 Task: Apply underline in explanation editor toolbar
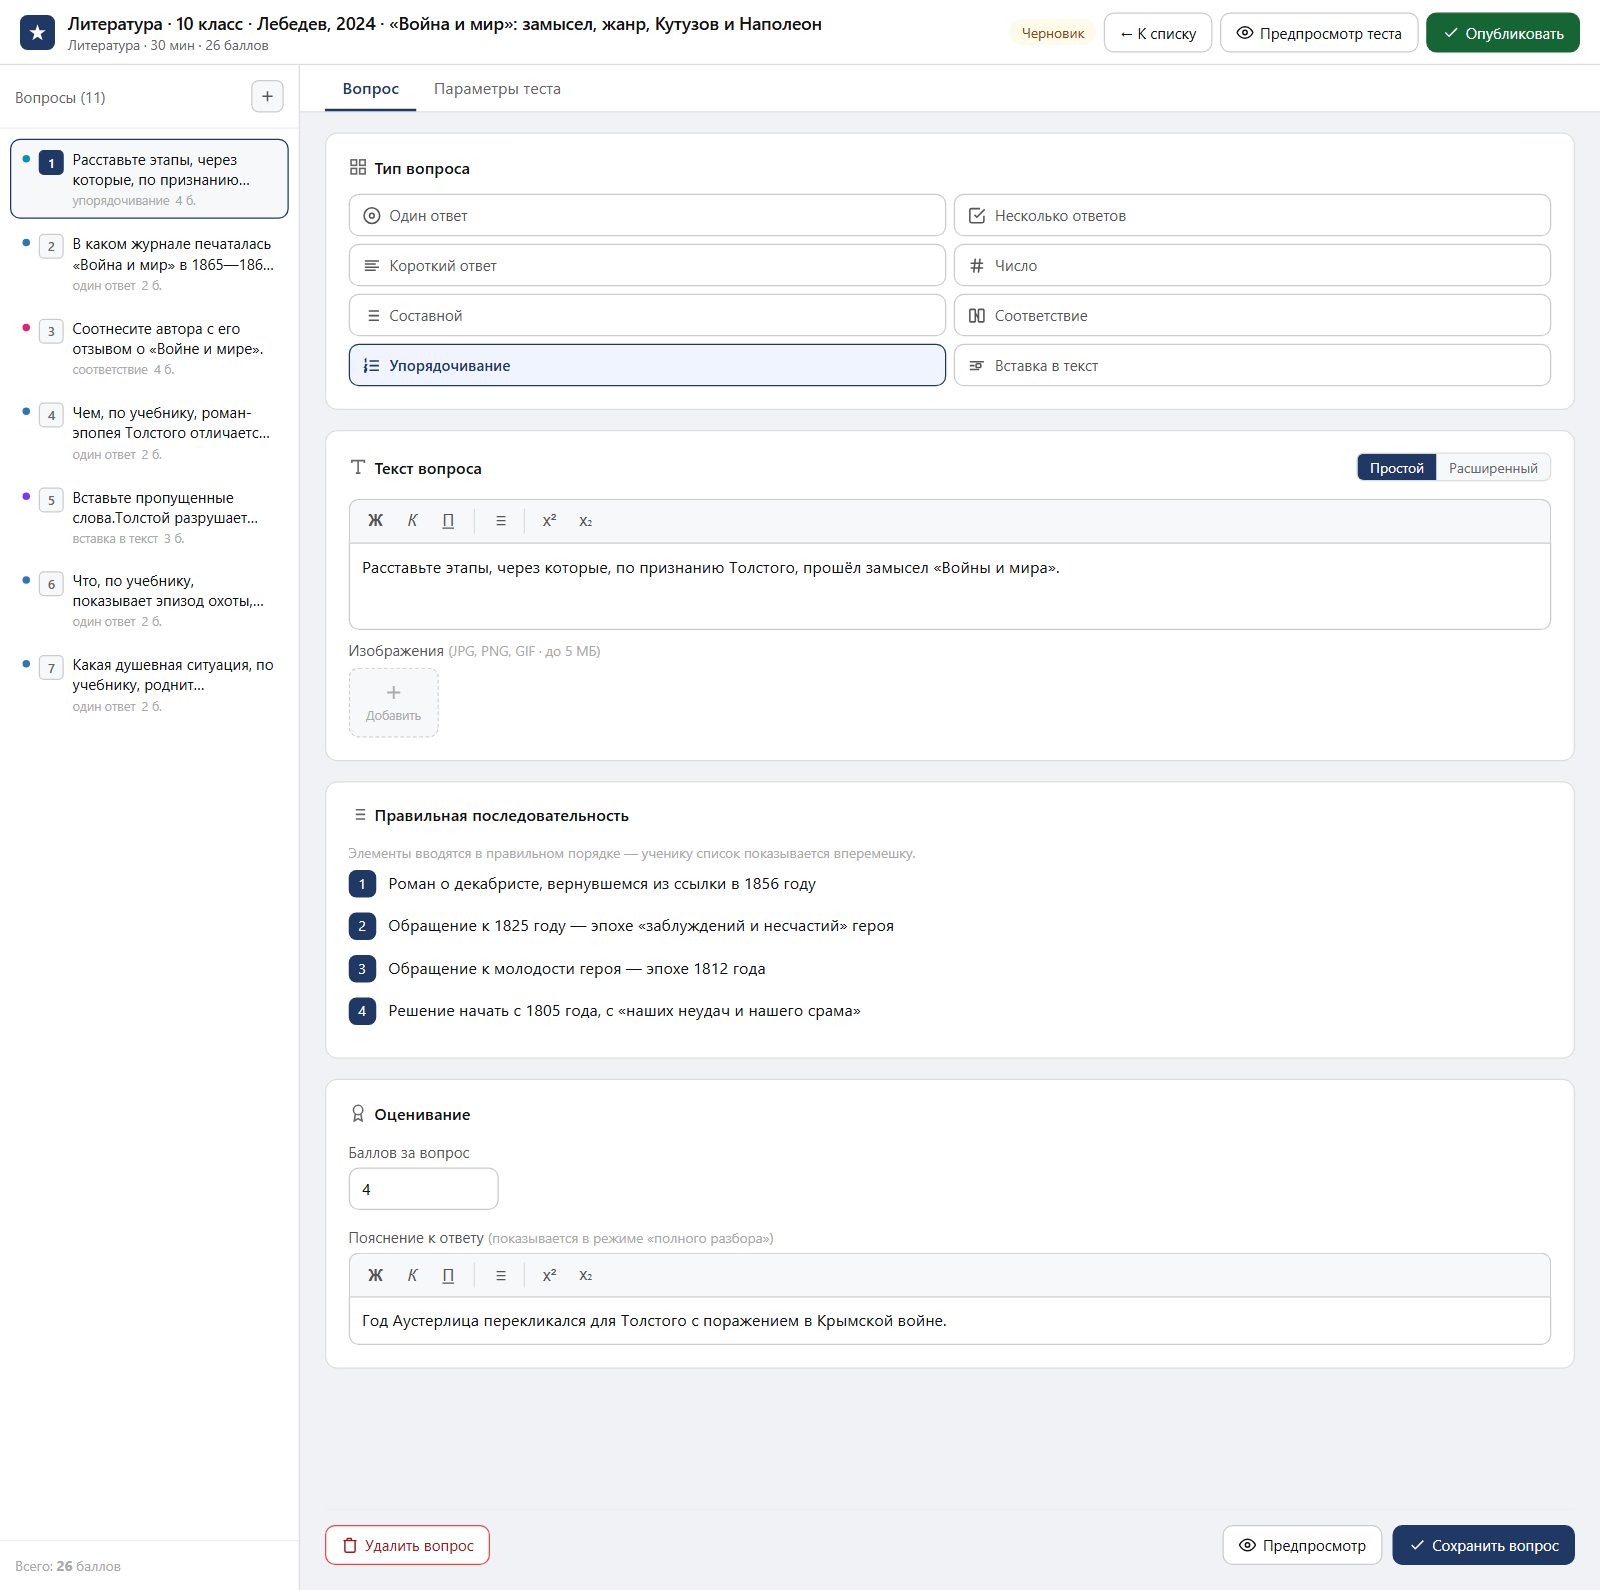coord(448,1275)
